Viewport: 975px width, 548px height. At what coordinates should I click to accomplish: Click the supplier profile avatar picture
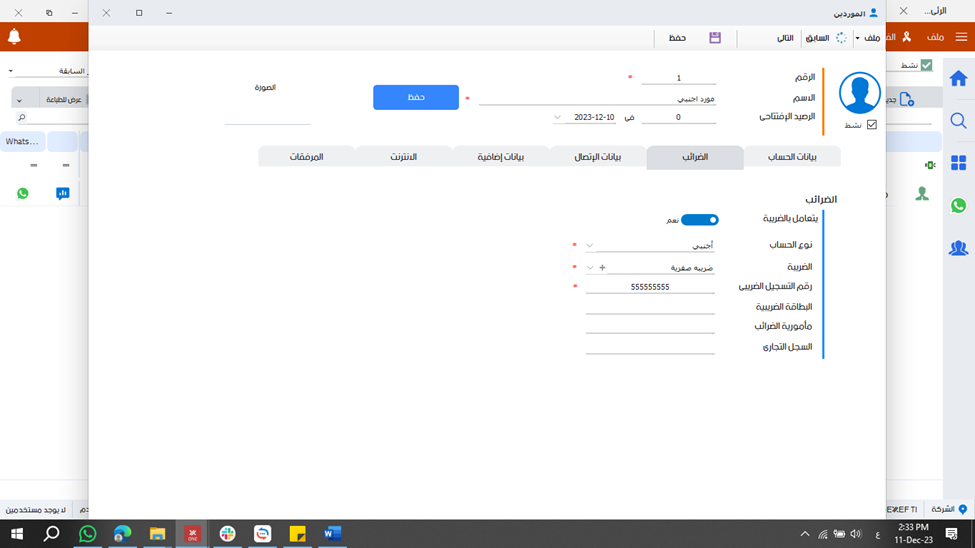859,93
